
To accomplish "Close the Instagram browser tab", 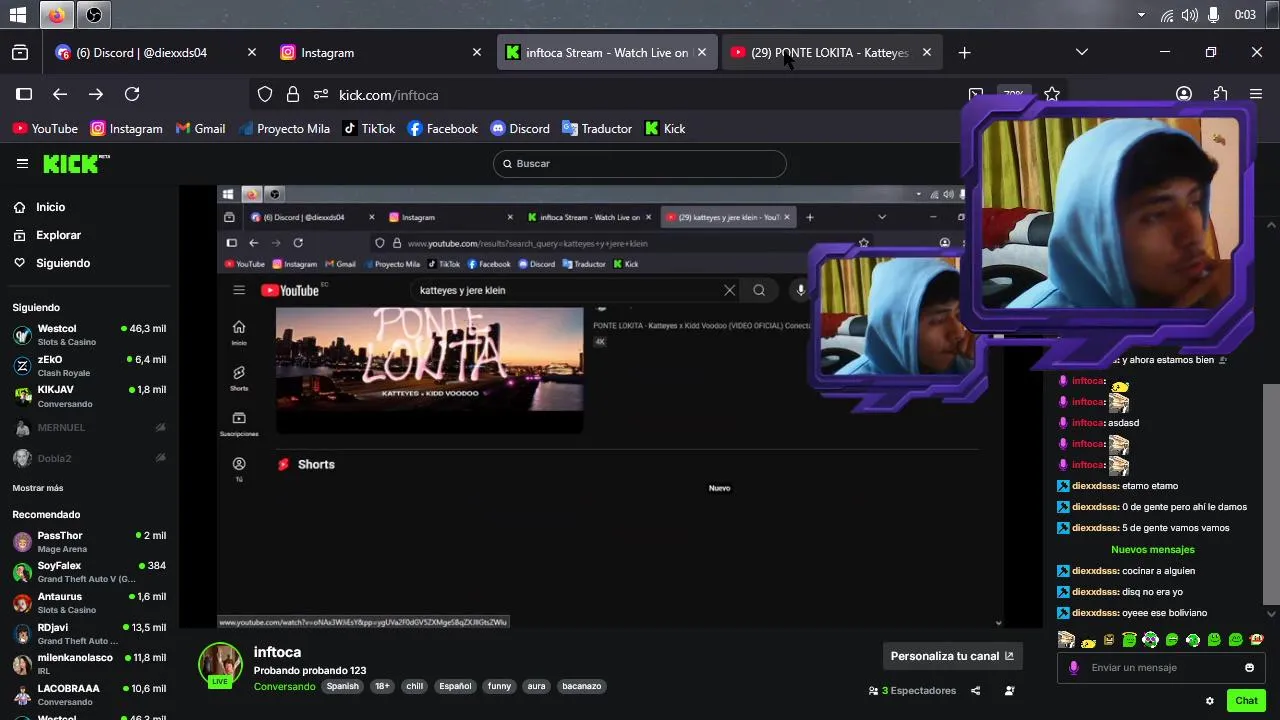I will coord(476,52).
